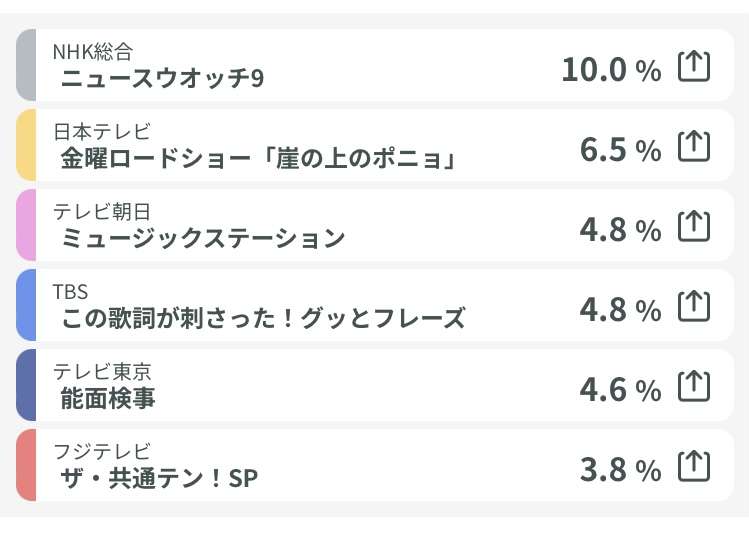
Task: Share the TBS グッとフレーズ program
Action: 694,306
